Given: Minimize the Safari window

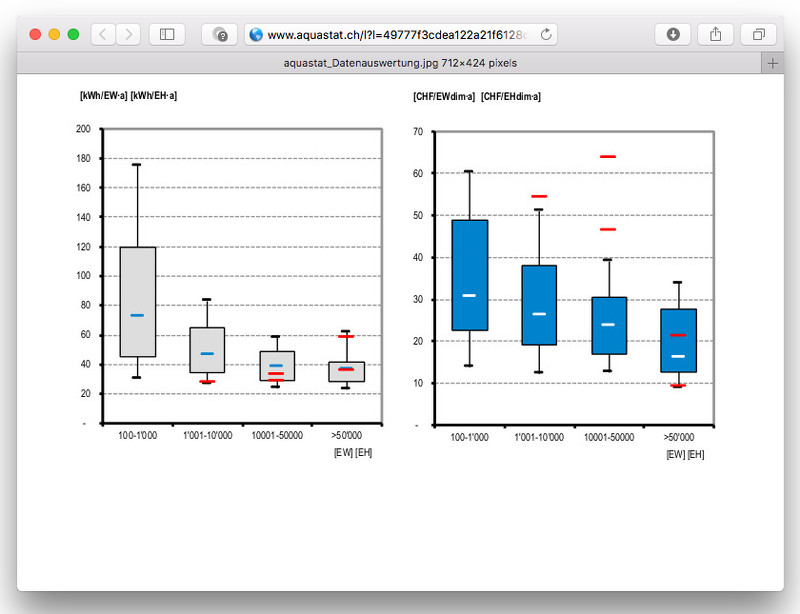Looking at the screenshot, I should (x=54, y=34).
